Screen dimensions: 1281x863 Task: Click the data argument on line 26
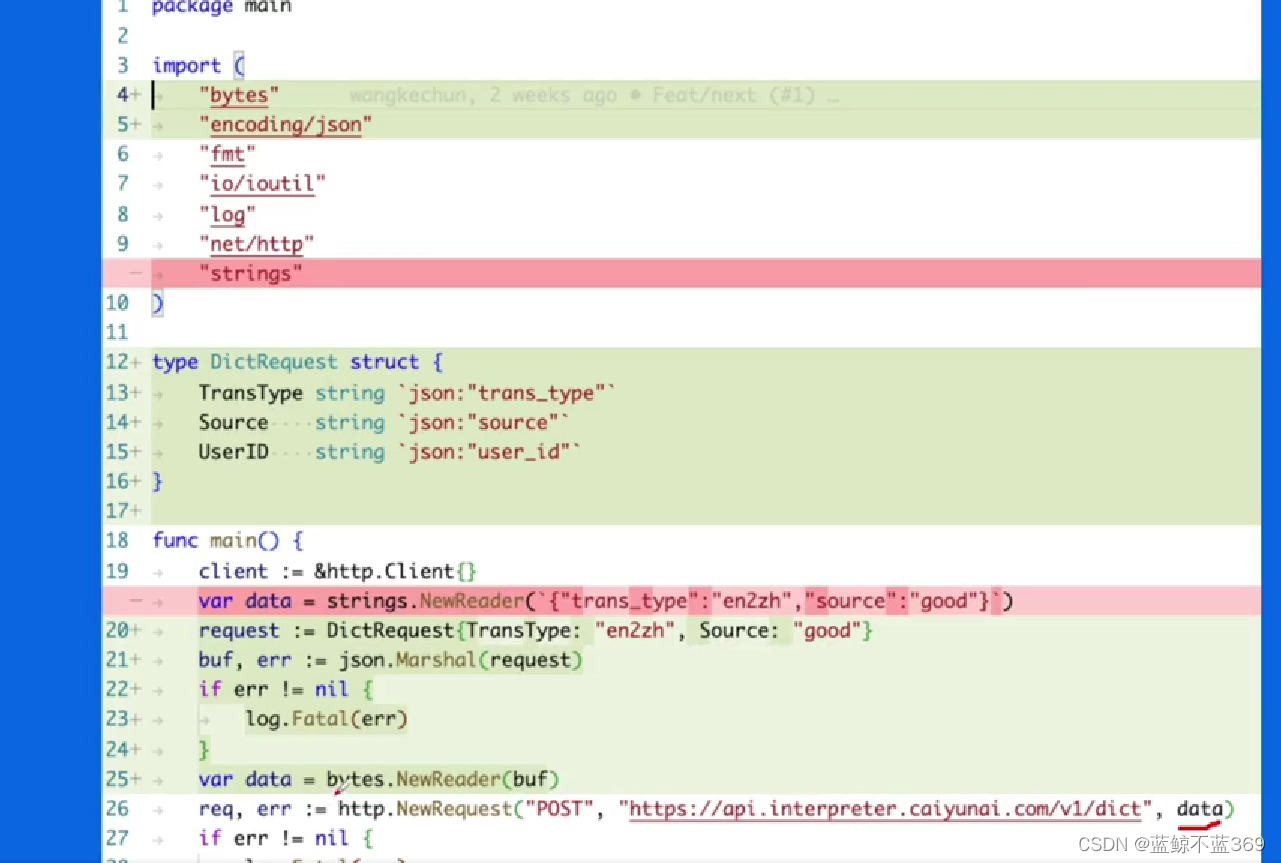coord(1200,809)
